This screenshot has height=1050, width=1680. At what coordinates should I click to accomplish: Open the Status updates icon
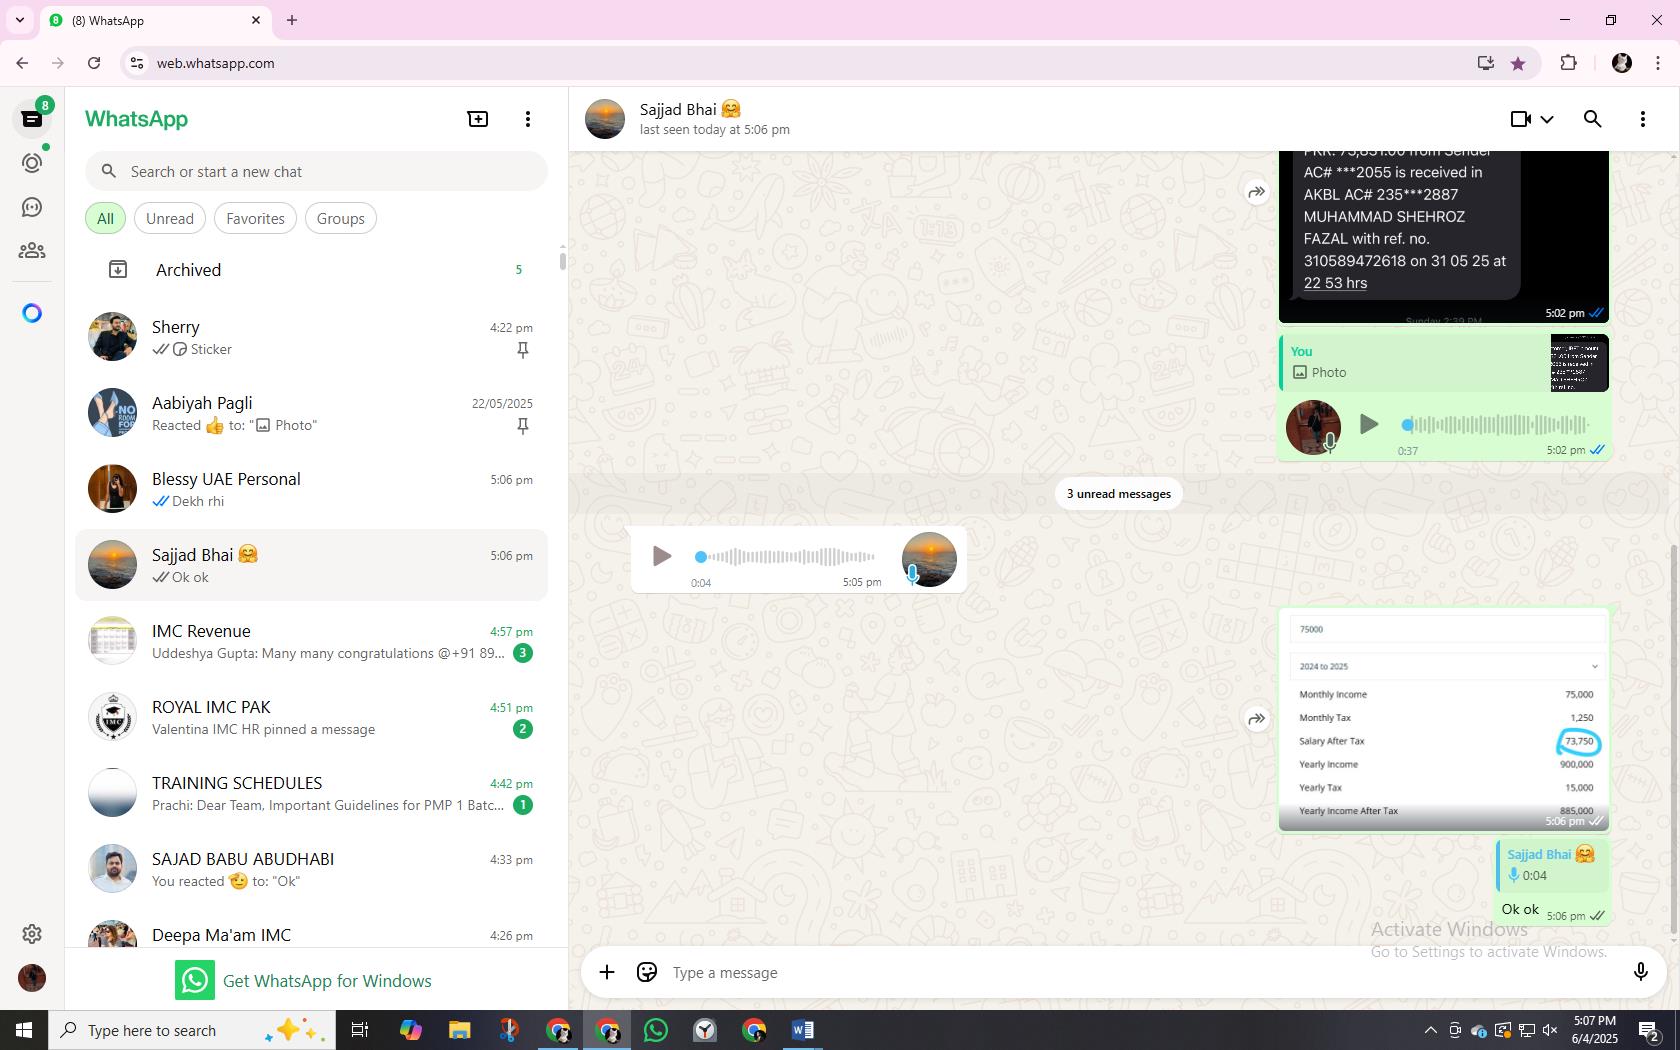pyautogui.click(x=32, y=163)
